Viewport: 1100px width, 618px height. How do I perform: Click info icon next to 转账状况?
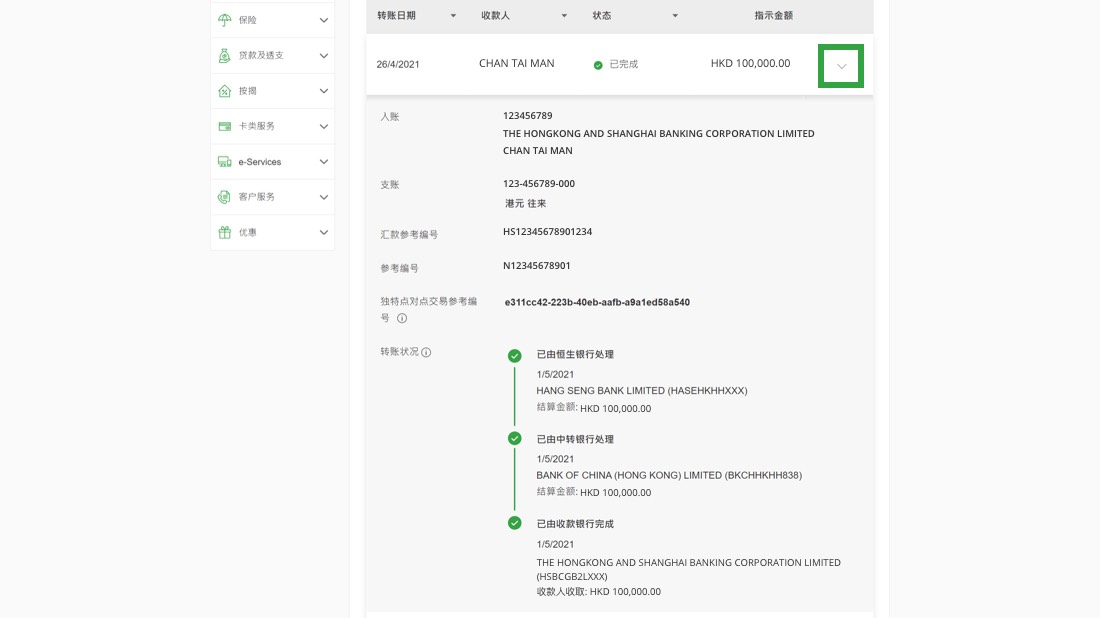click(x=426, y=352)
